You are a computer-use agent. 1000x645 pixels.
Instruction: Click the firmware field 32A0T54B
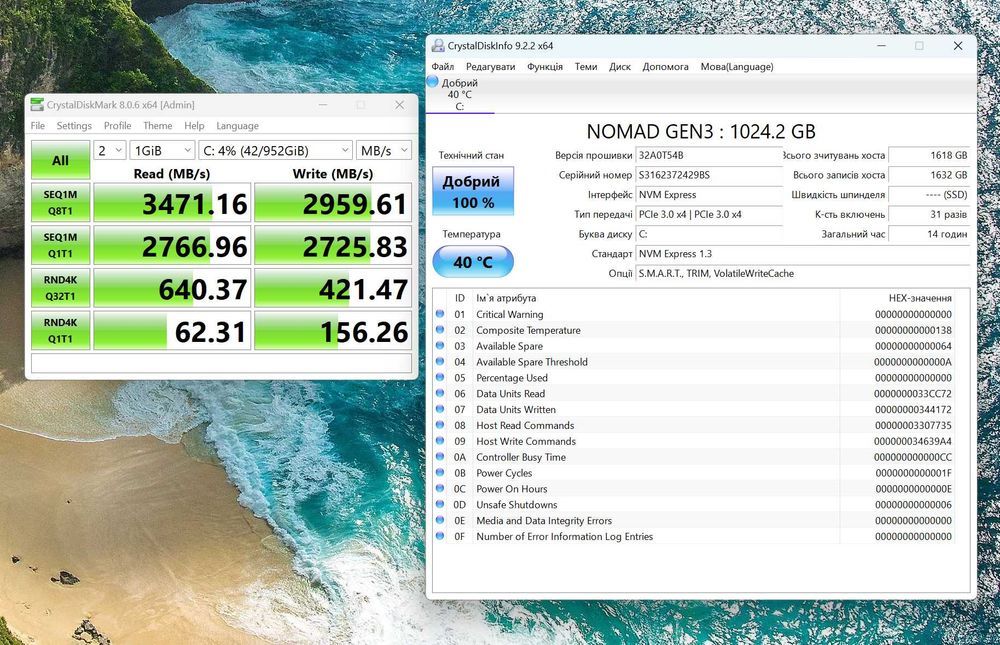point(709,155)
